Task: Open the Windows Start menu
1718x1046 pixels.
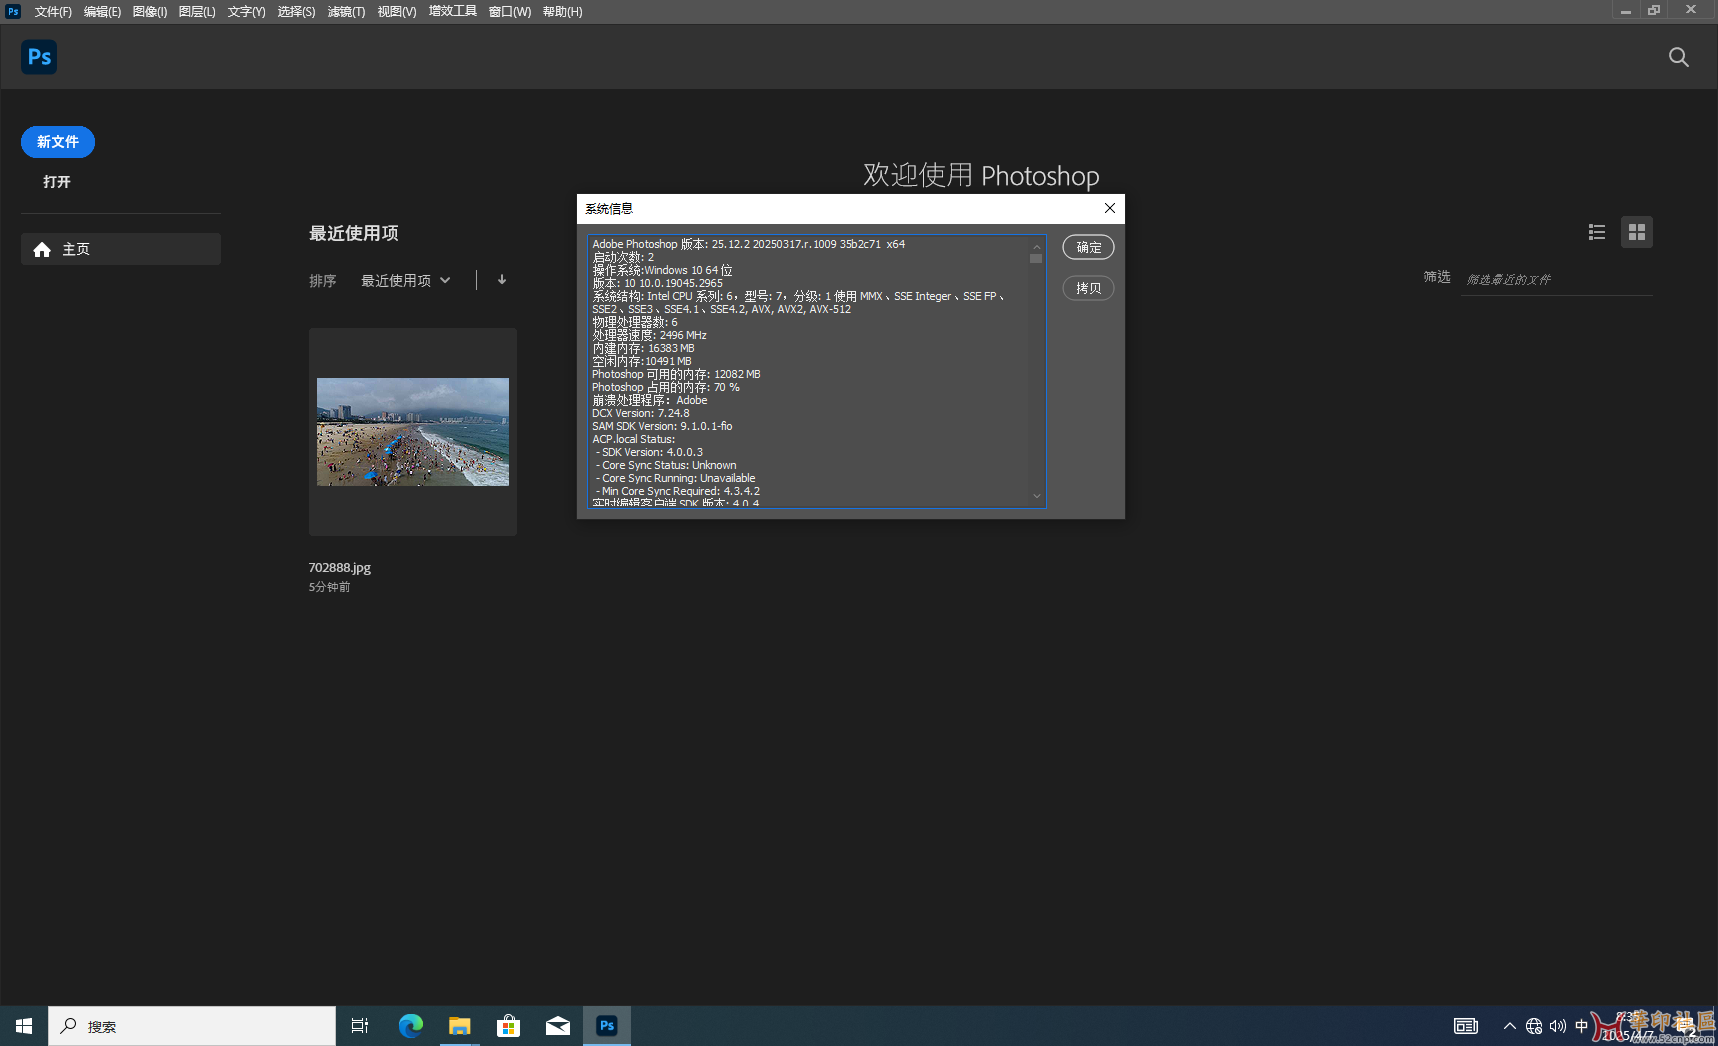Action: (24, 1026)
